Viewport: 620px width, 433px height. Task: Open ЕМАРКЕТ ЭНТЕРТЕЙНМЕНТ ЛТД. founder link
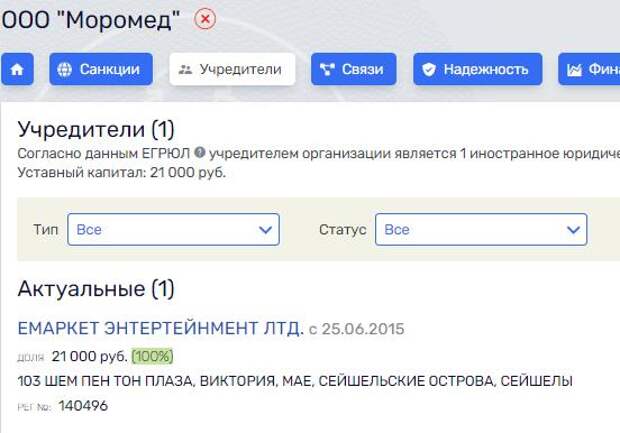pyautogui.click(x=160, y=328)
